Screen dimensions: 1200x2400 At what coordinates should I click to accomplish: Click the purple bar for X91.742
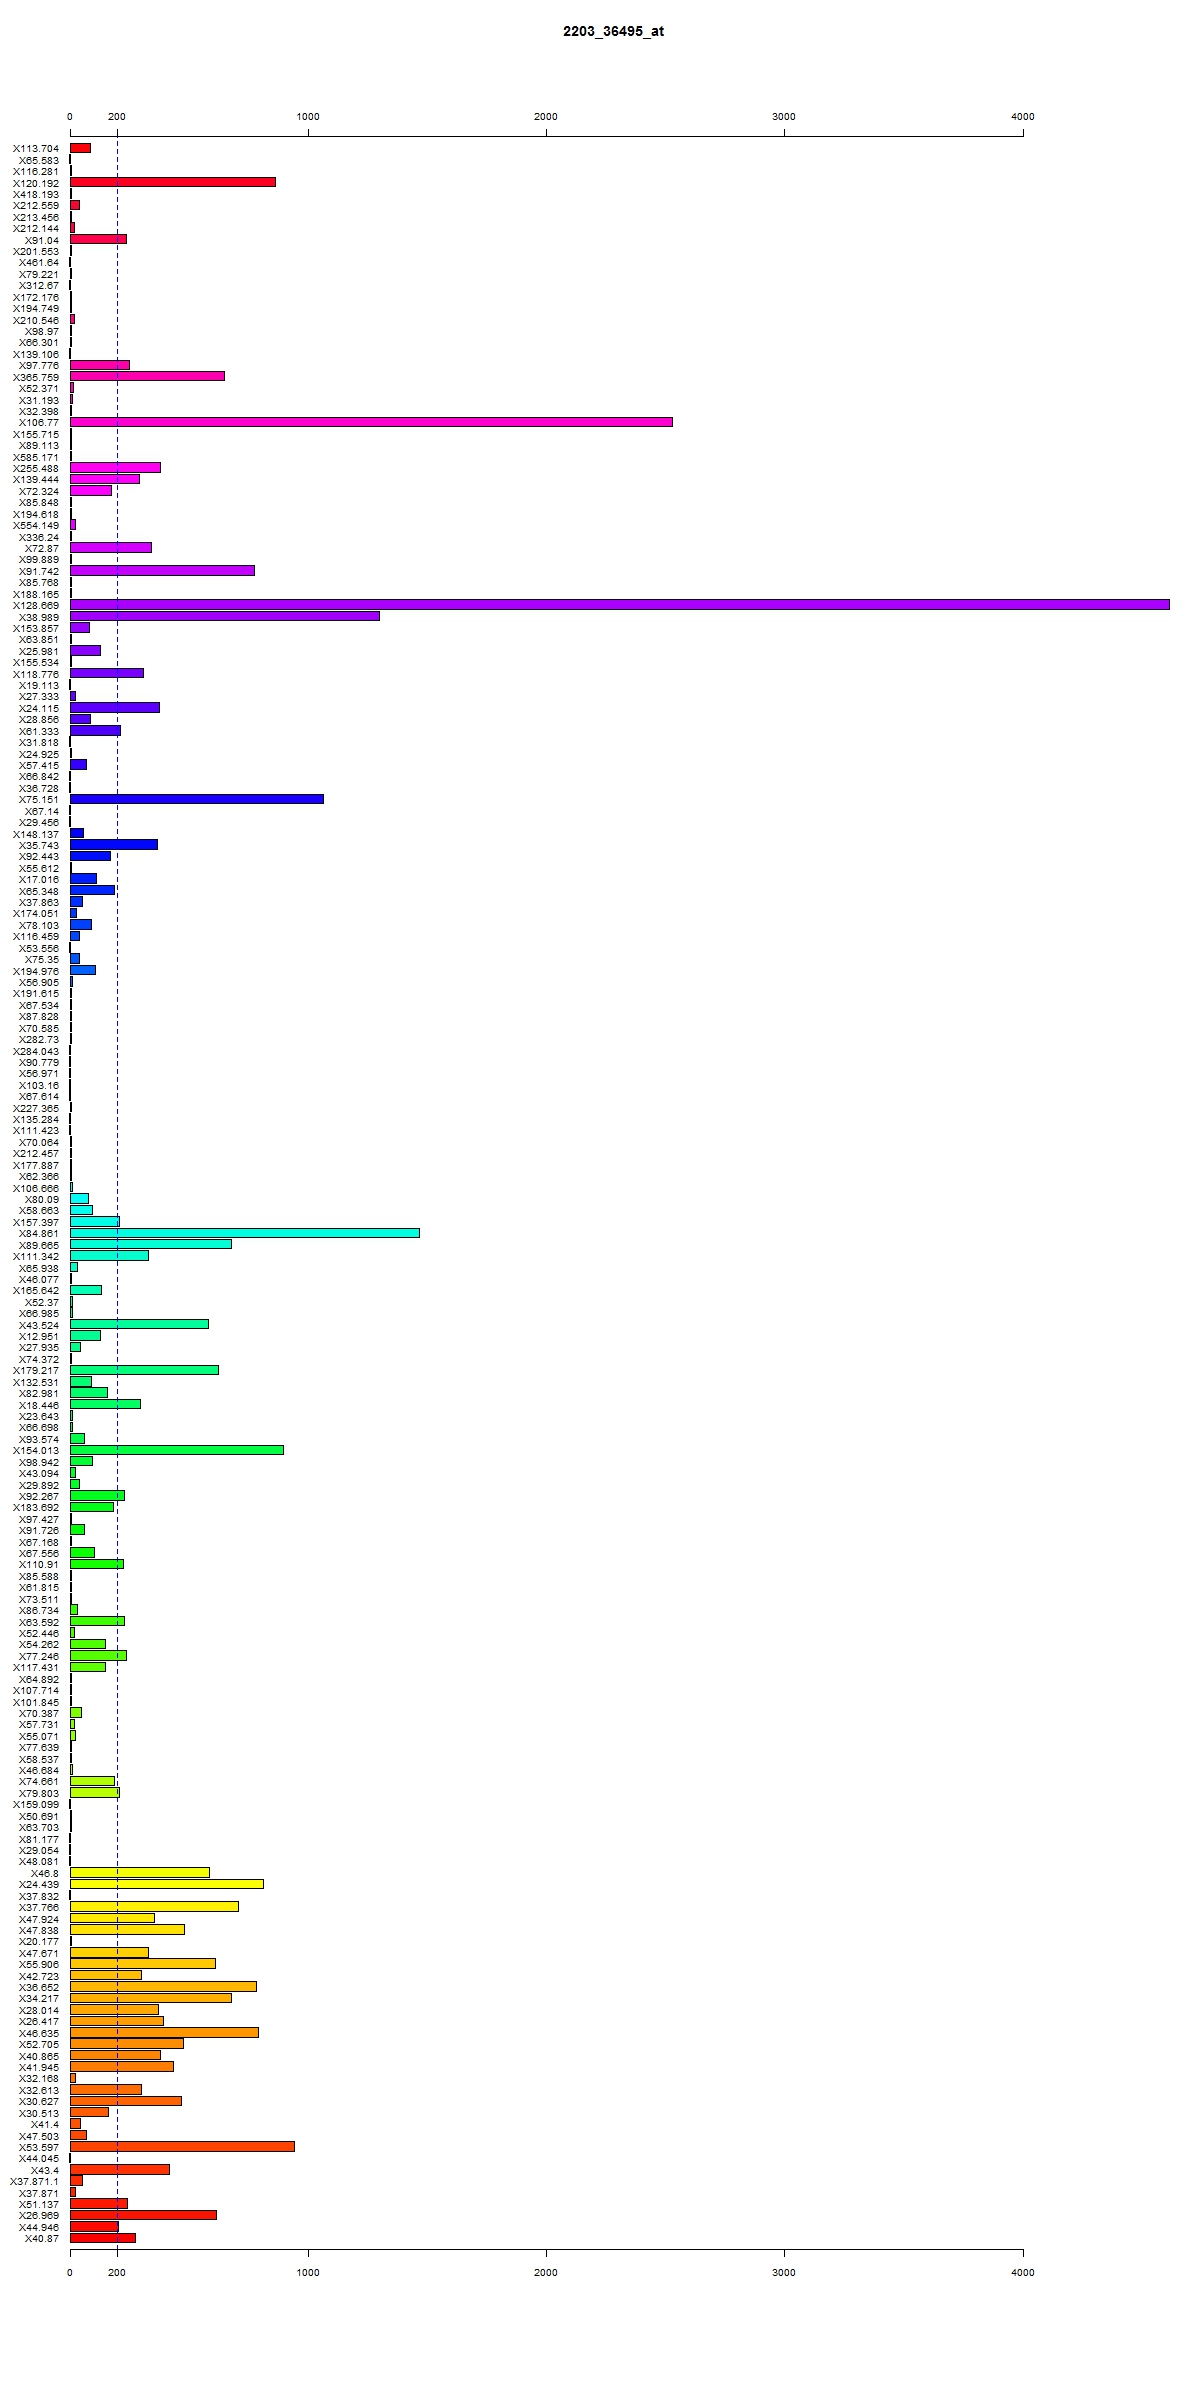point(162,570)
